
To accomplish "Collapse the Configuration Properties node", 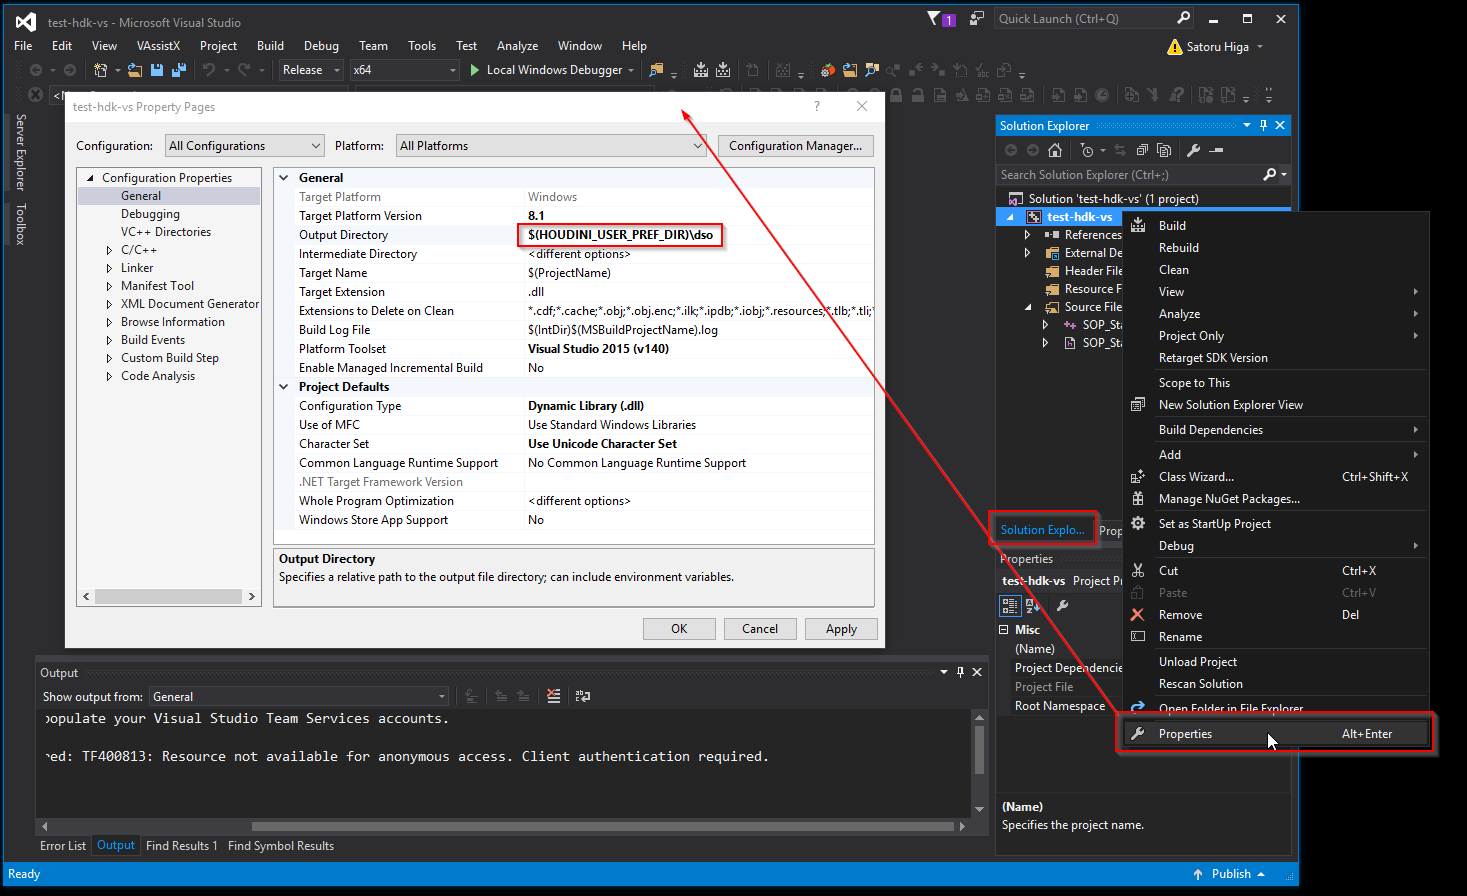I will click(x=91, y=178).
